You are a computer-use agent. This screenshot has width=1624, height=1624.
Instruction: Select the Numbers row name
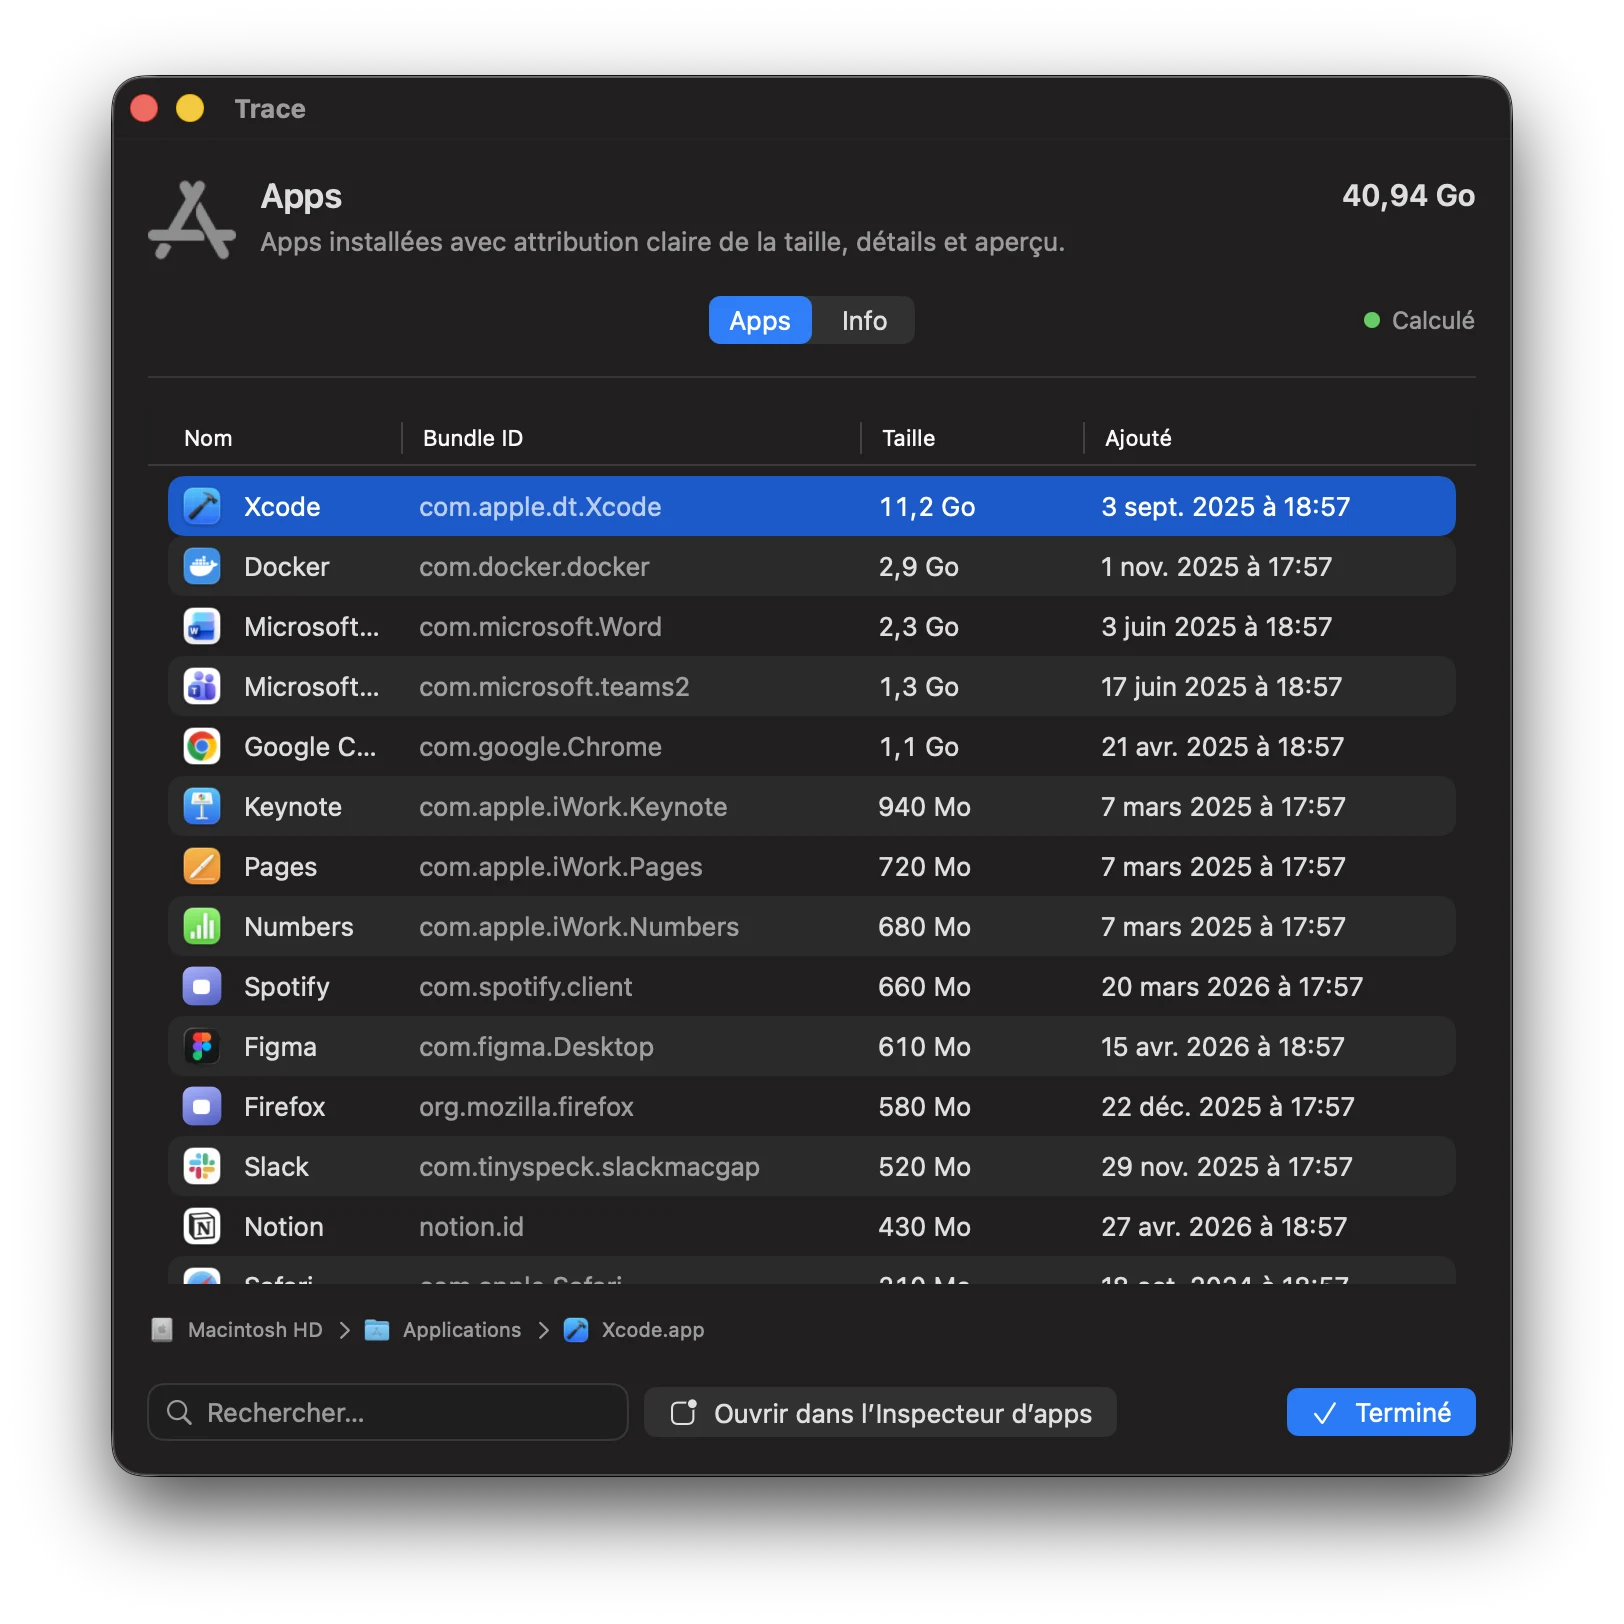click(299, 927)
